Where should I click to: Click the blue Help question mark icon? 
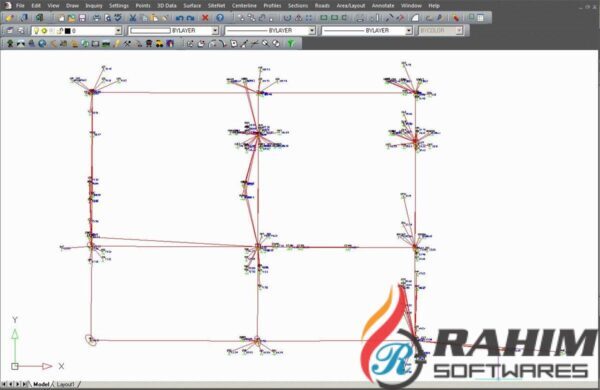[220, 18]
